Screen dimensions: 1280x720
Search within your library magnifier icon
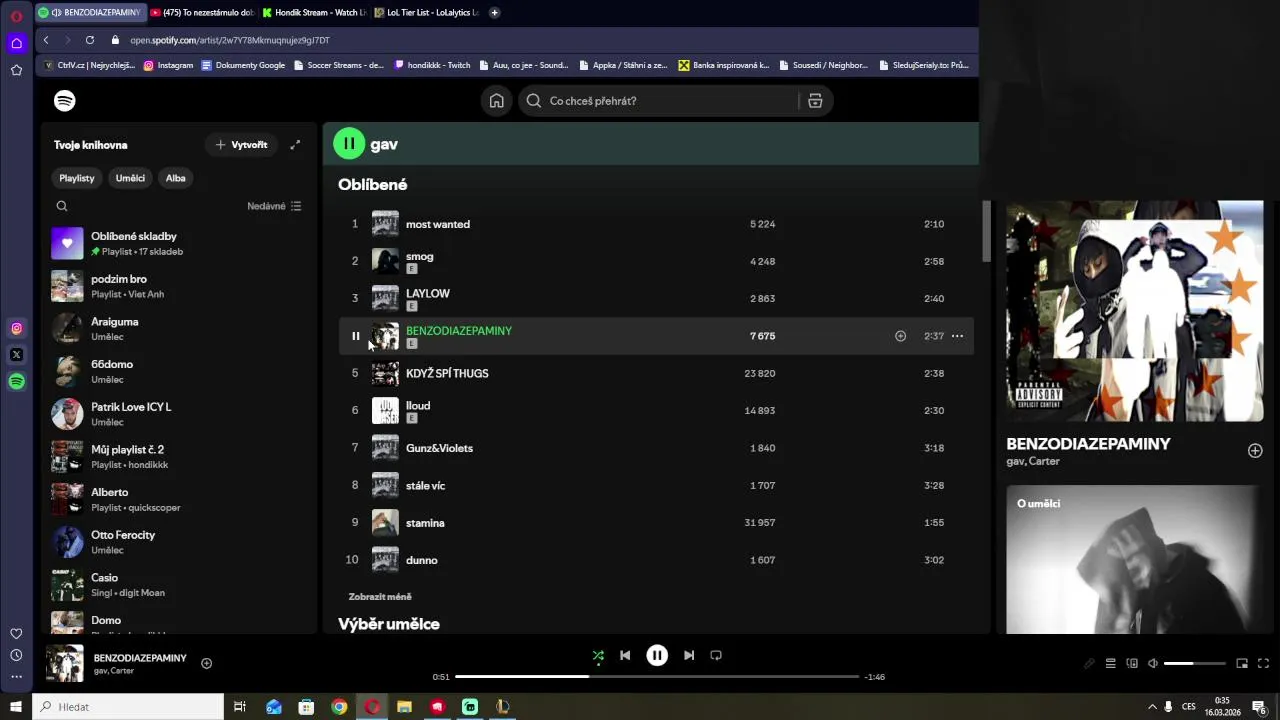tap(62, 206)
